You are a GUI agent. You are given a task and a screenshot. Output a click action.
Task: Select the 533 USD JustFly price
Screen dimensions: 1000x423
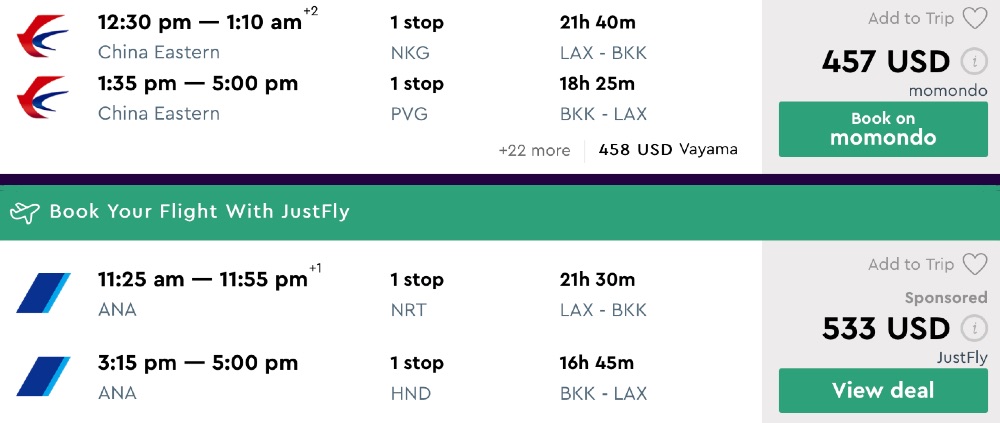click(885, 328)
